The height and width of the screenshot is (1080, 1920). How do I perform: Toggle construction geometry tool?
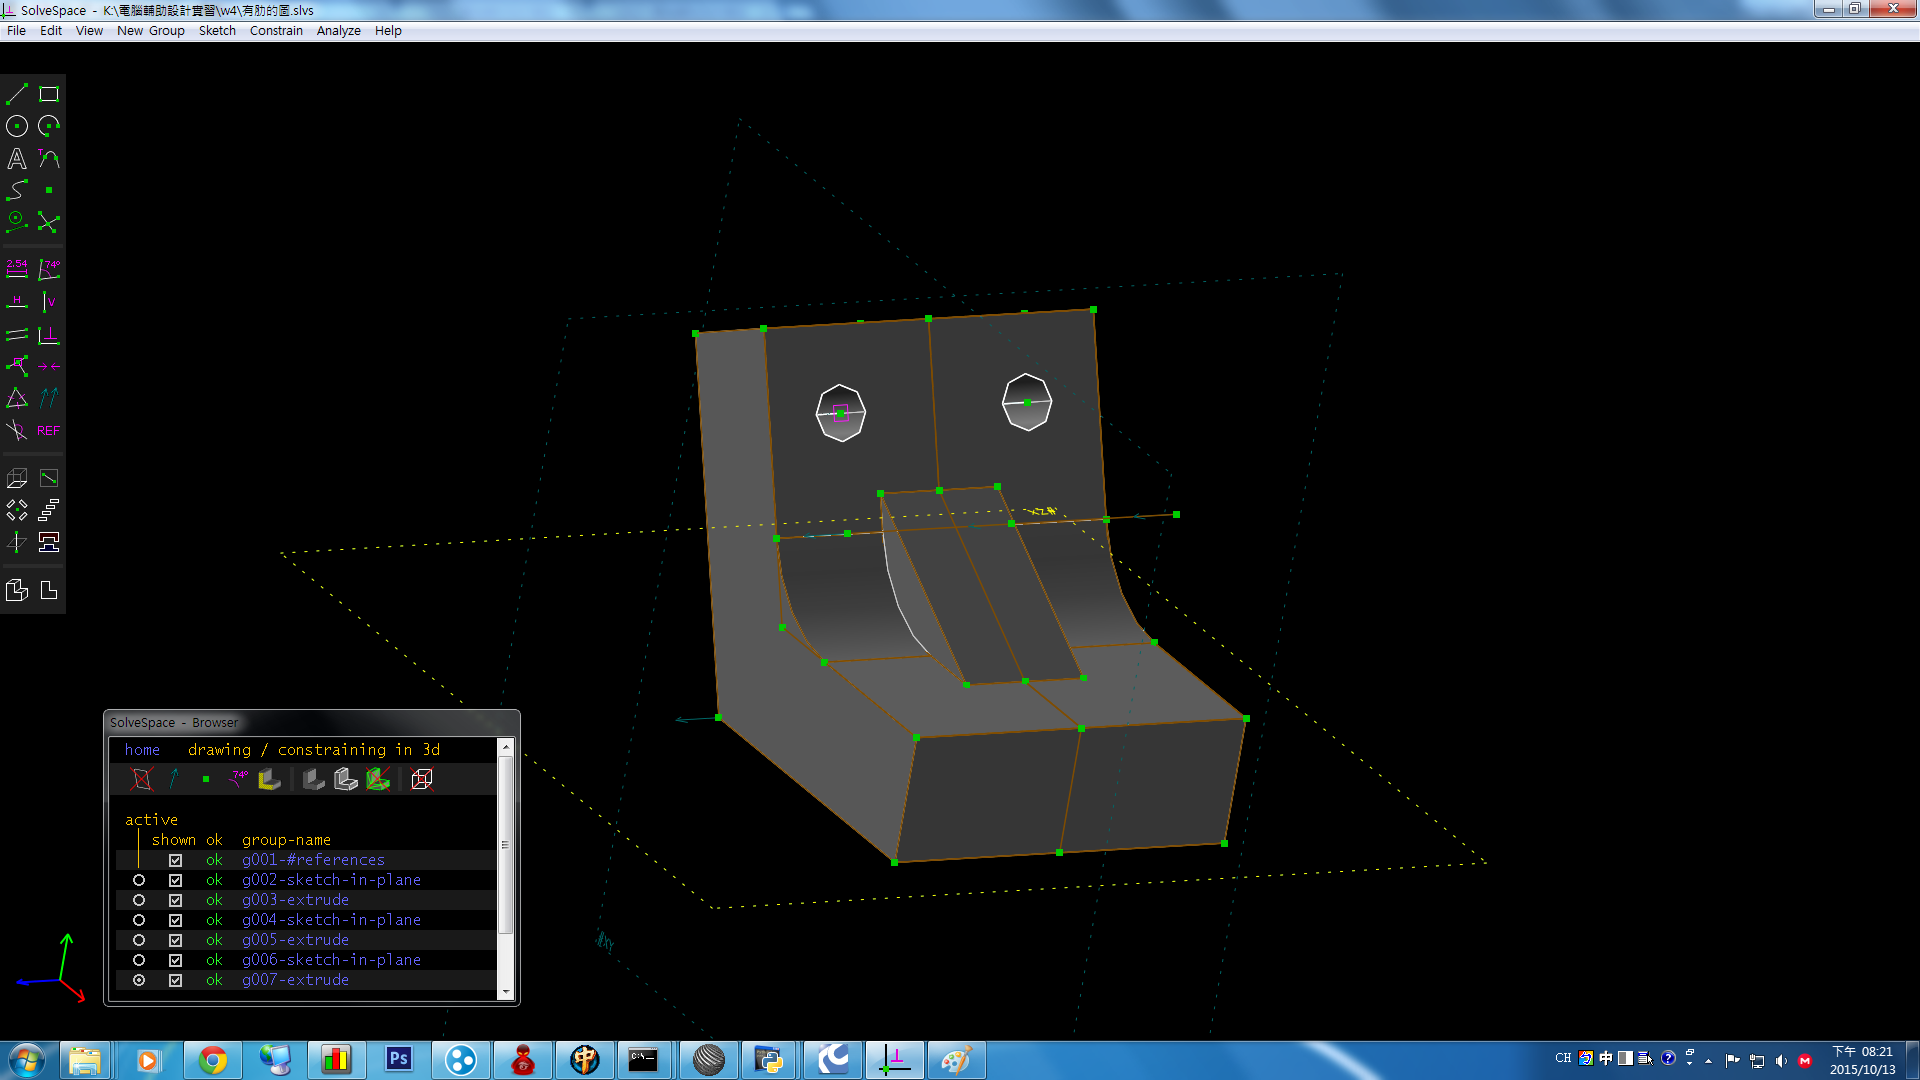click(17, 222)
